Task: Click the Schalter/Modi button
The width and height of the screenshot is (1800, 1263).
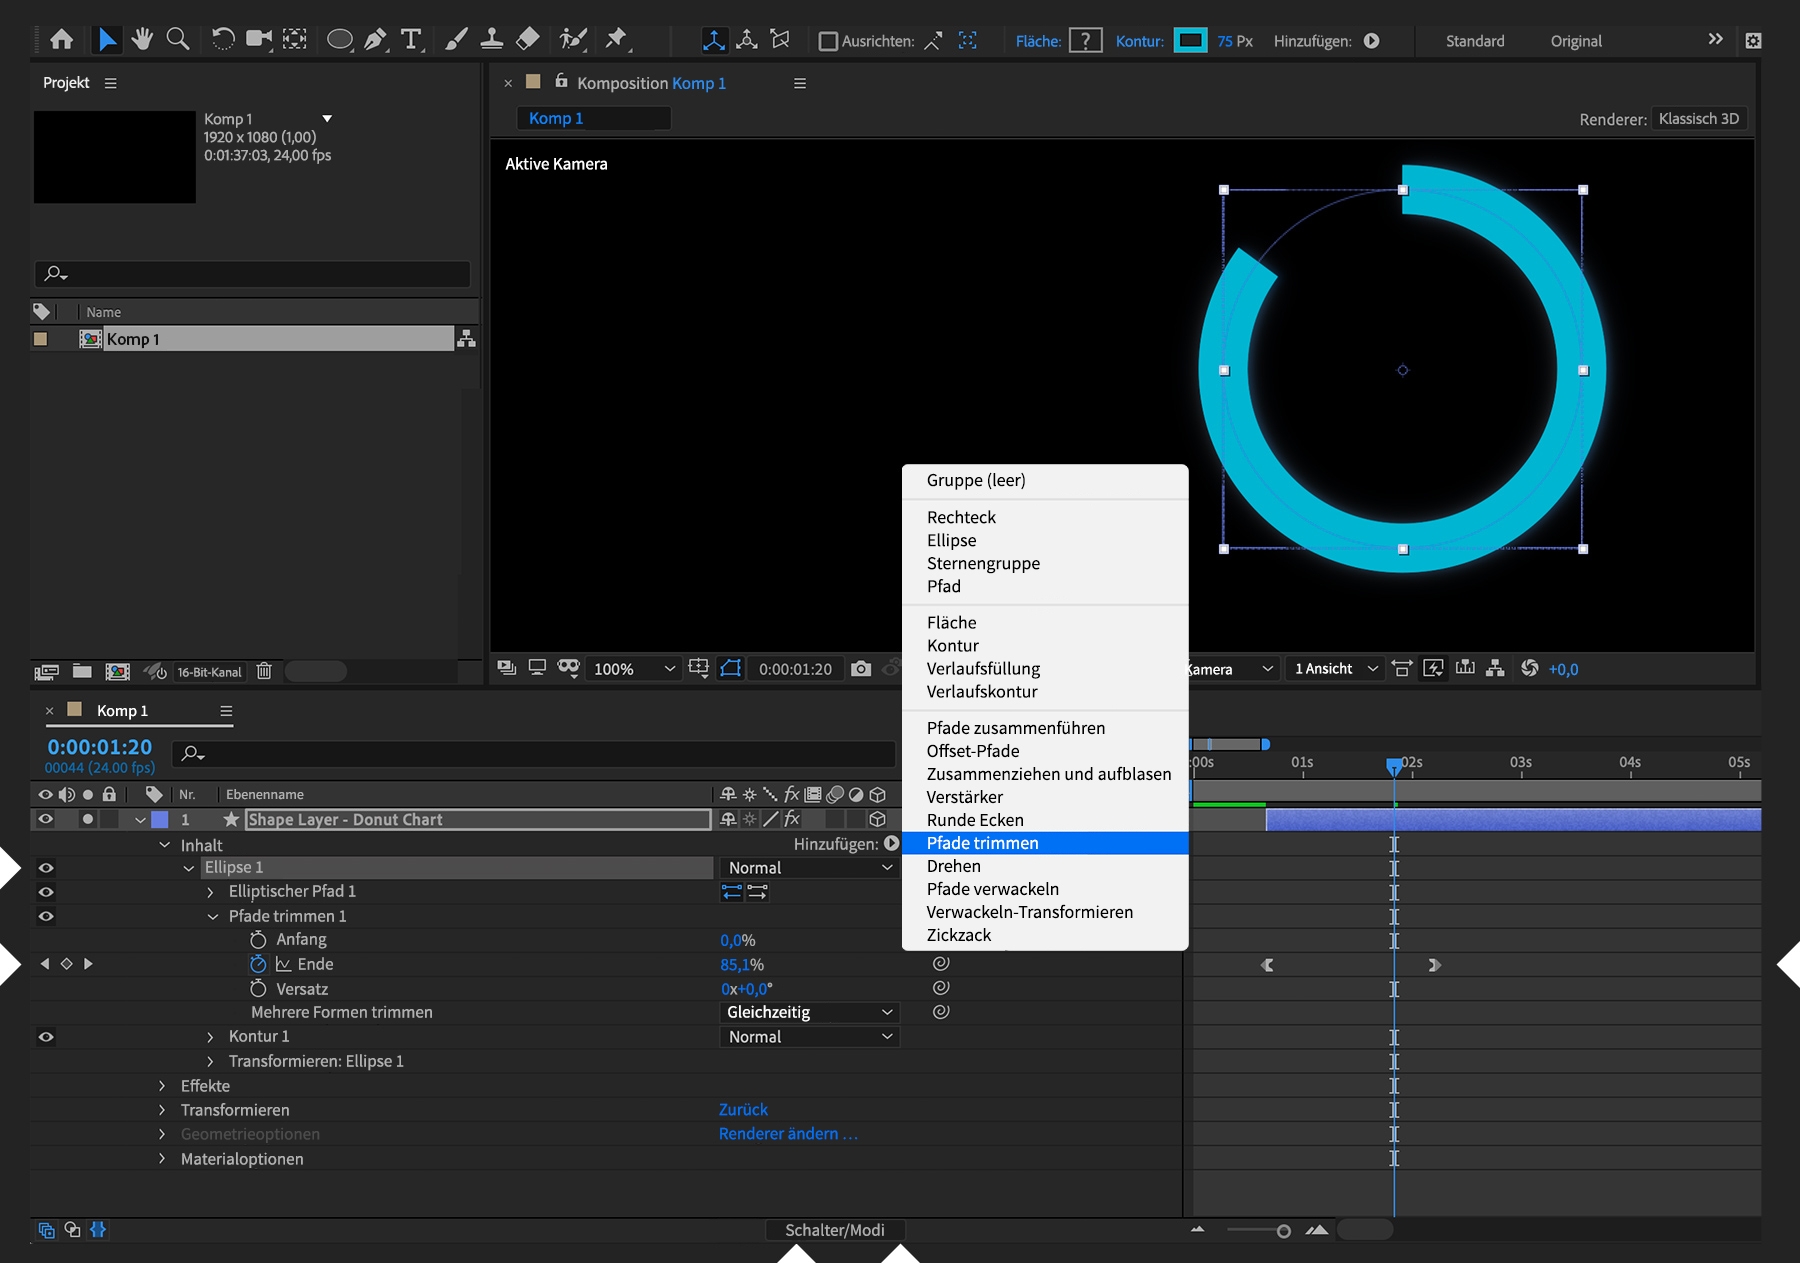Action: [834, 1230]
